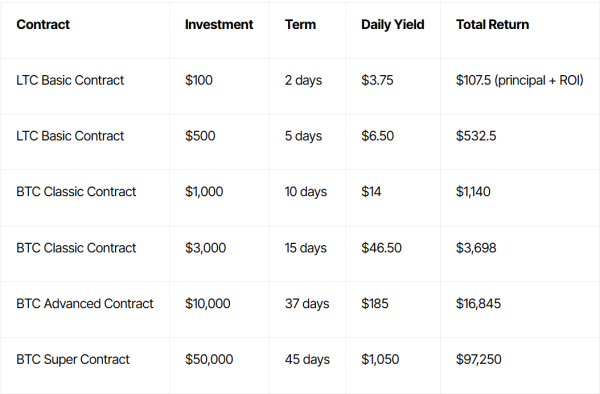Image resolution: width=600 pixels, height=394 pixels.
Task: Click the Contract column header
Action: (x=43, y=24)
